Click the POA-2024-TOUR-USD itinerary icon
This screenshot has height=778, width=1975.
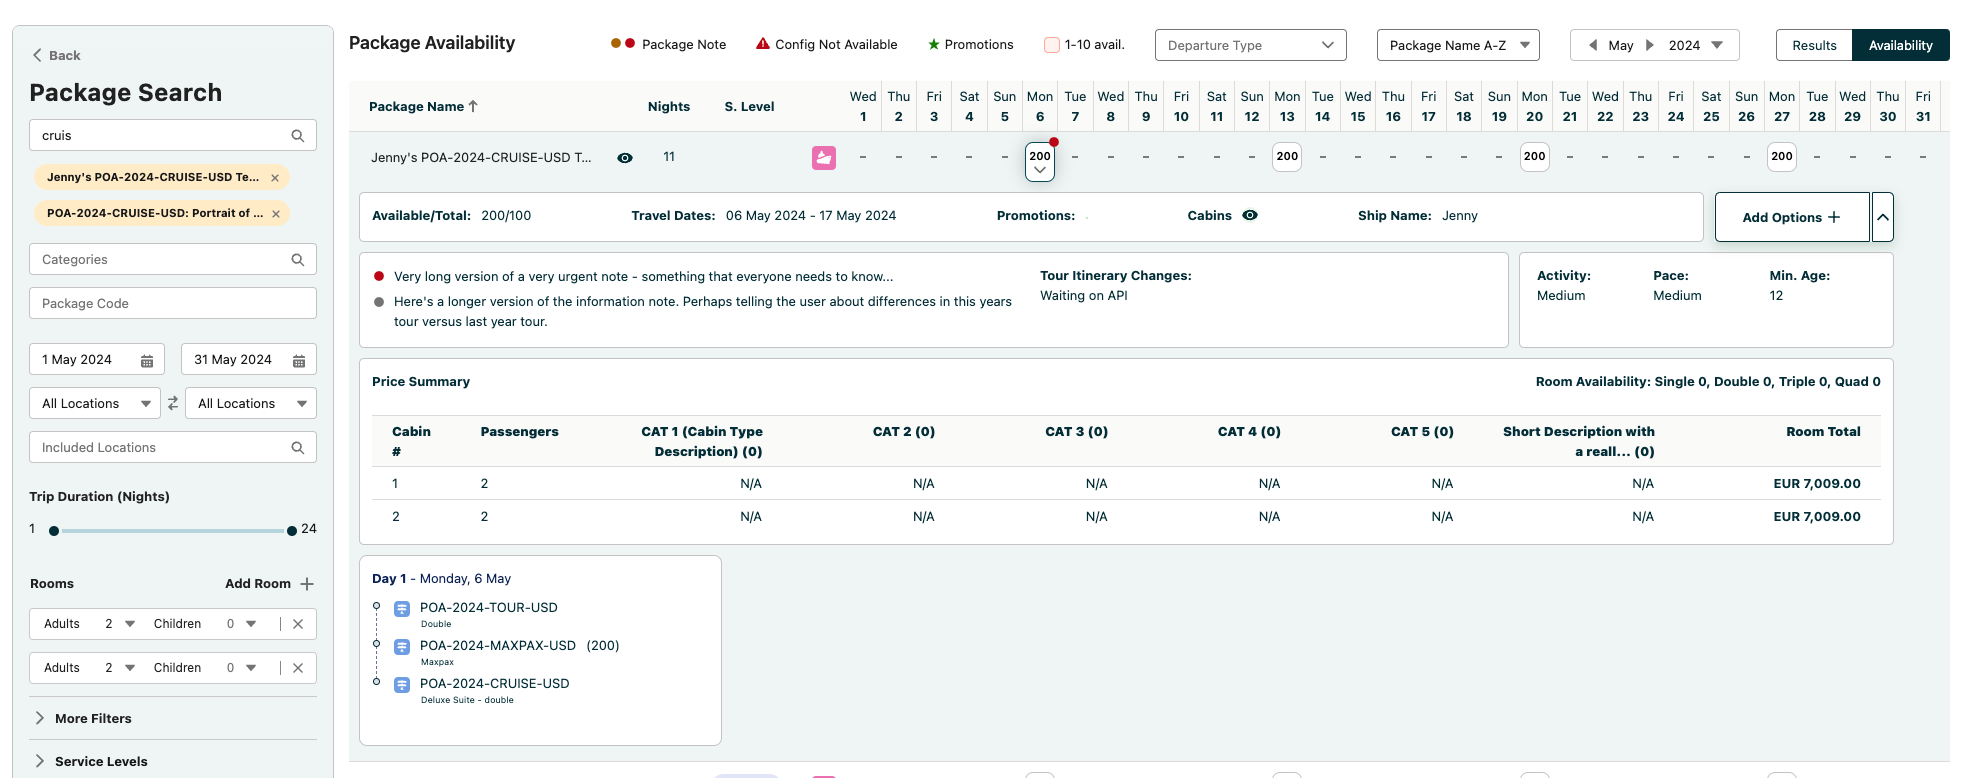402,609
